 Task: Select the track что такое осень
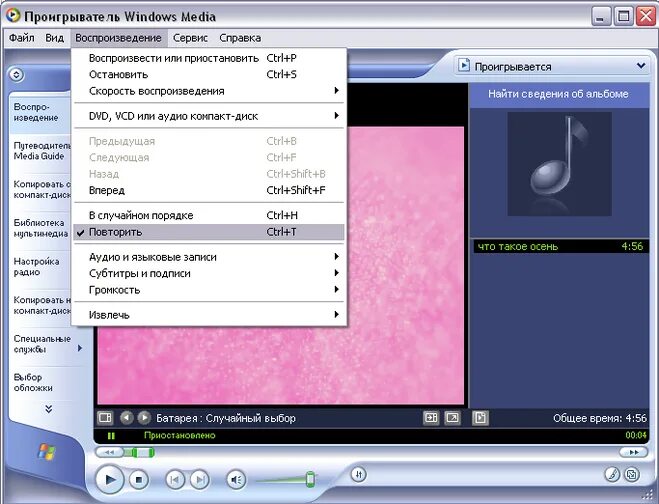[x=559, y=246]
